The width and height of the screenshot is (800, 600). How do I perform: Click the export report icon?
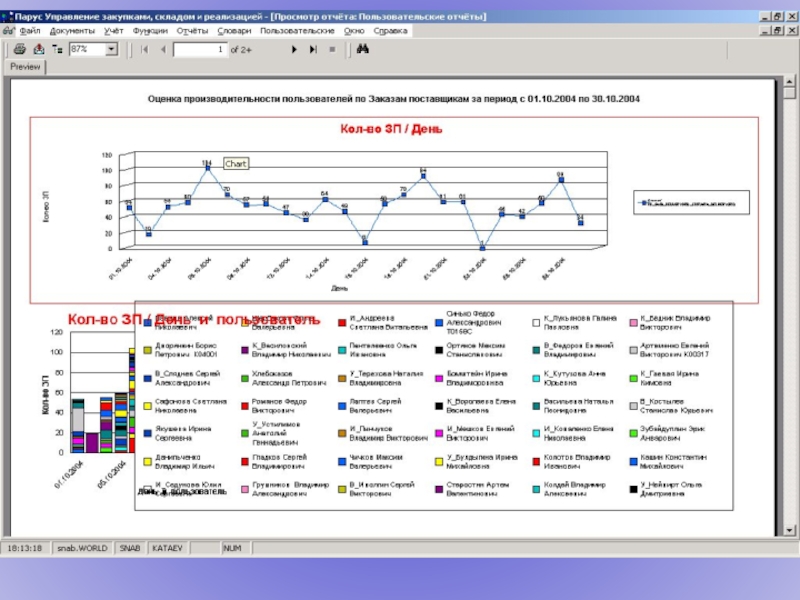point(39,48)
